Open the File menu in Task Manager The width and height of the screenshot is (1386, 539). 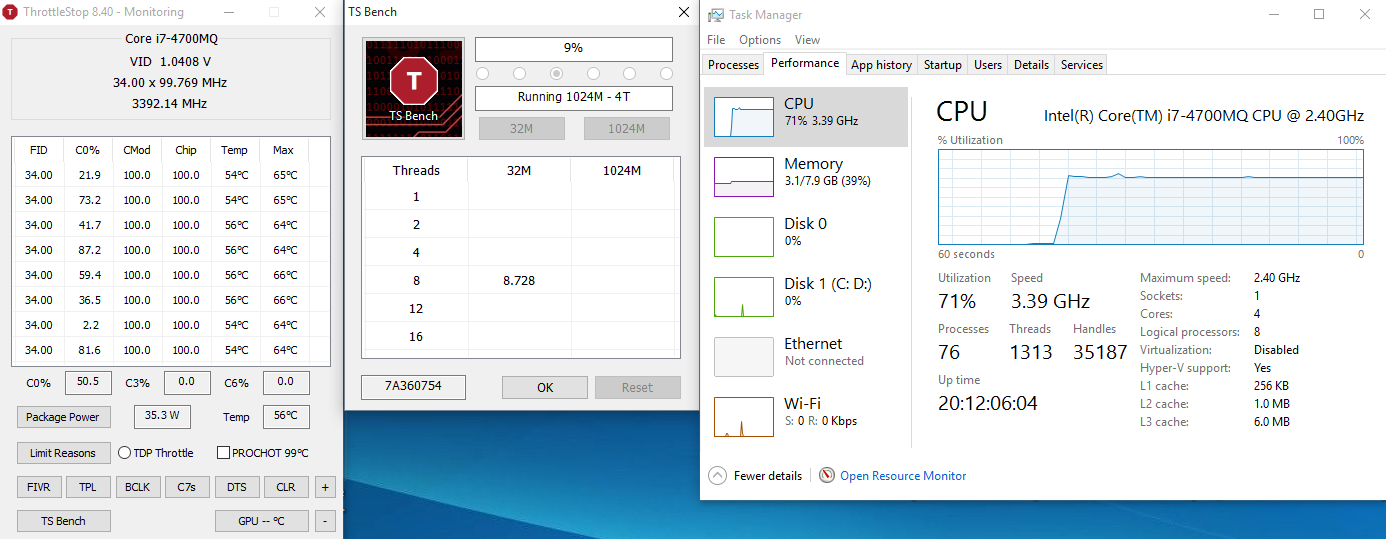pyautogui.click(x=716, y=40)
